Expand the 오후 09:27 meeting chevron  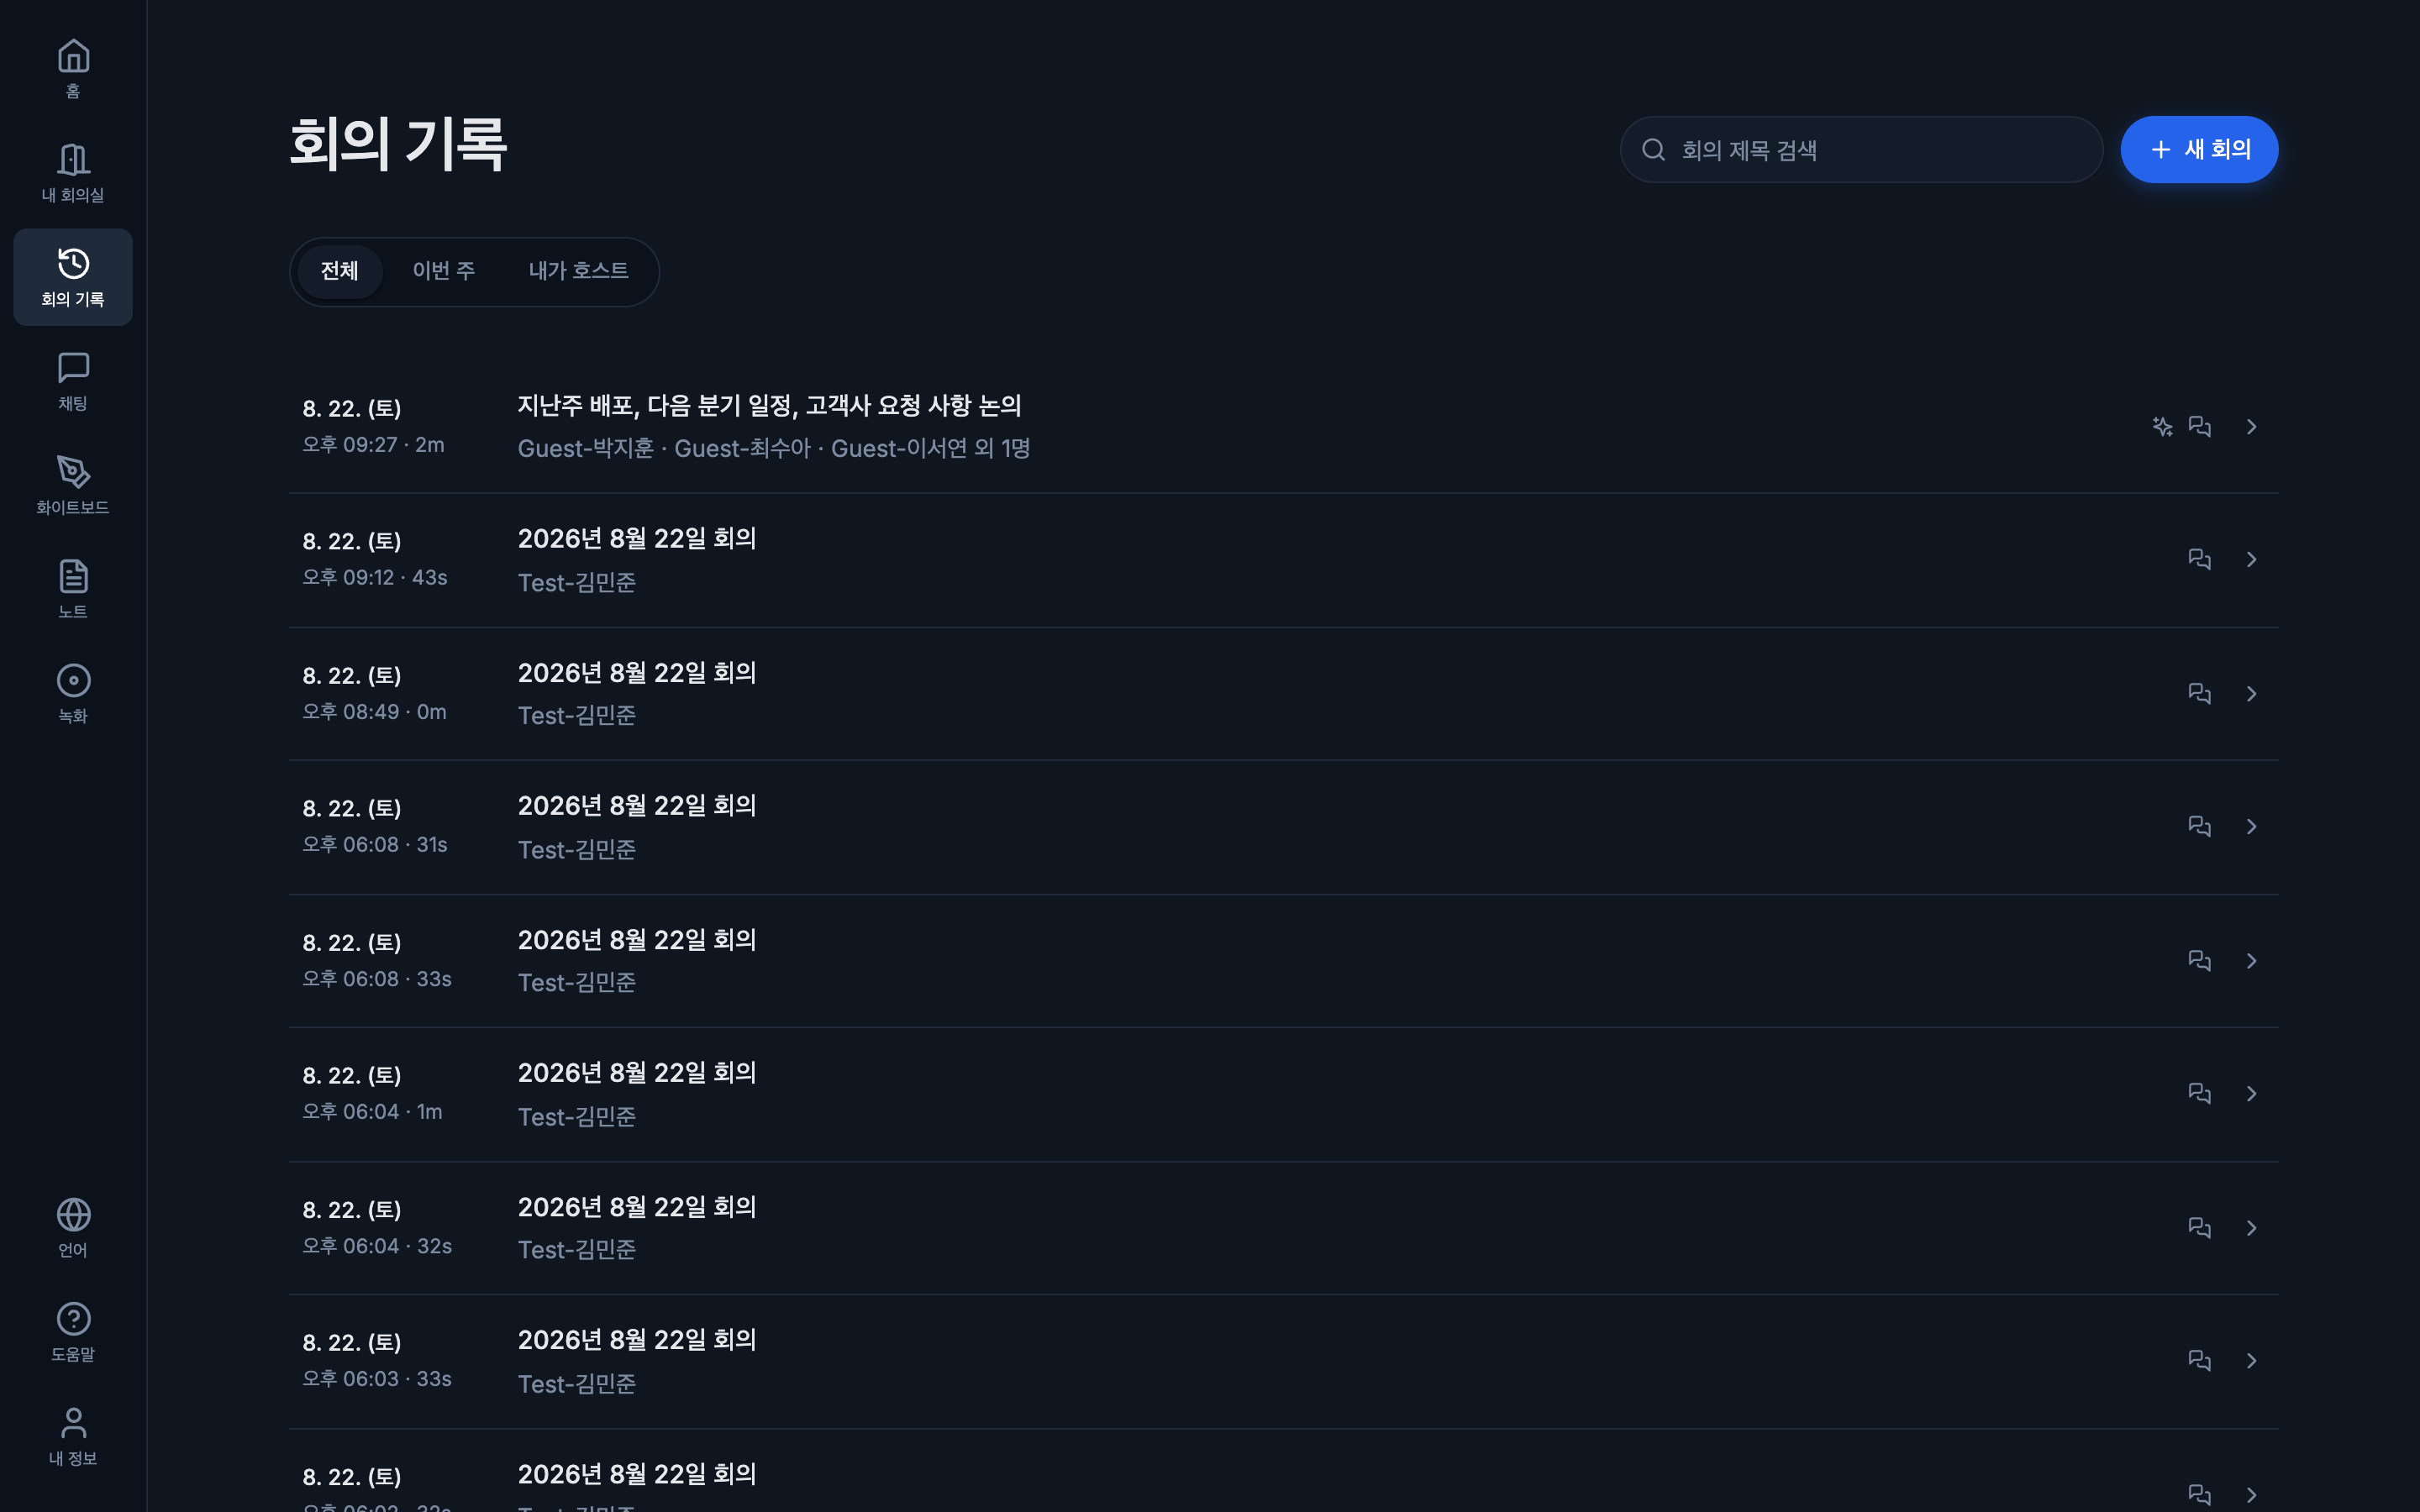pyautogui.click(x=2251, y=427)
